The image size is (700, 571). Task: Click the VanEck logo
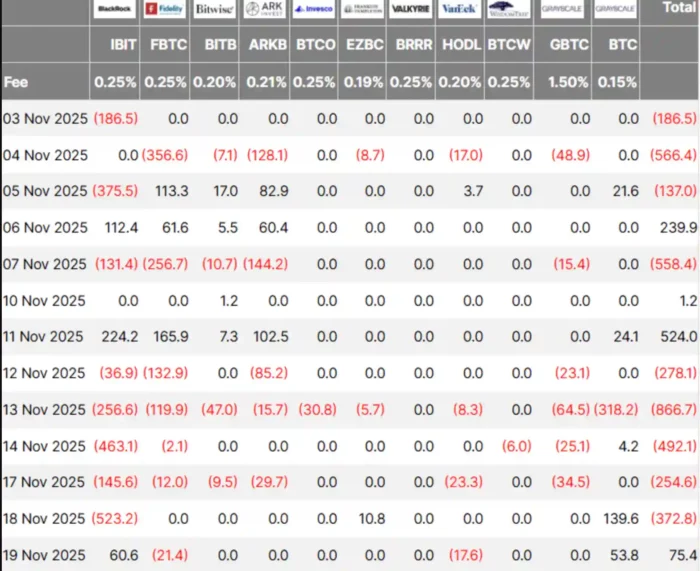tap(460, 9)
